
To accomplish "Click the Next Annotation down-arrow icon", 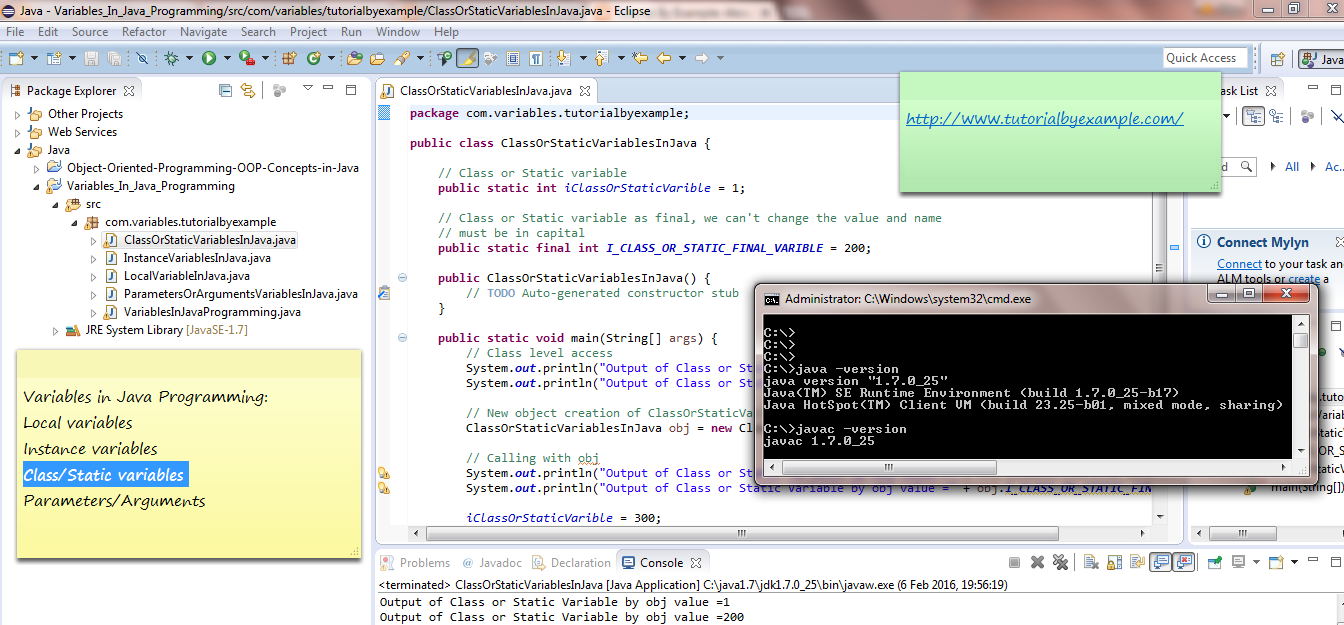I will [x=563, y=58].
